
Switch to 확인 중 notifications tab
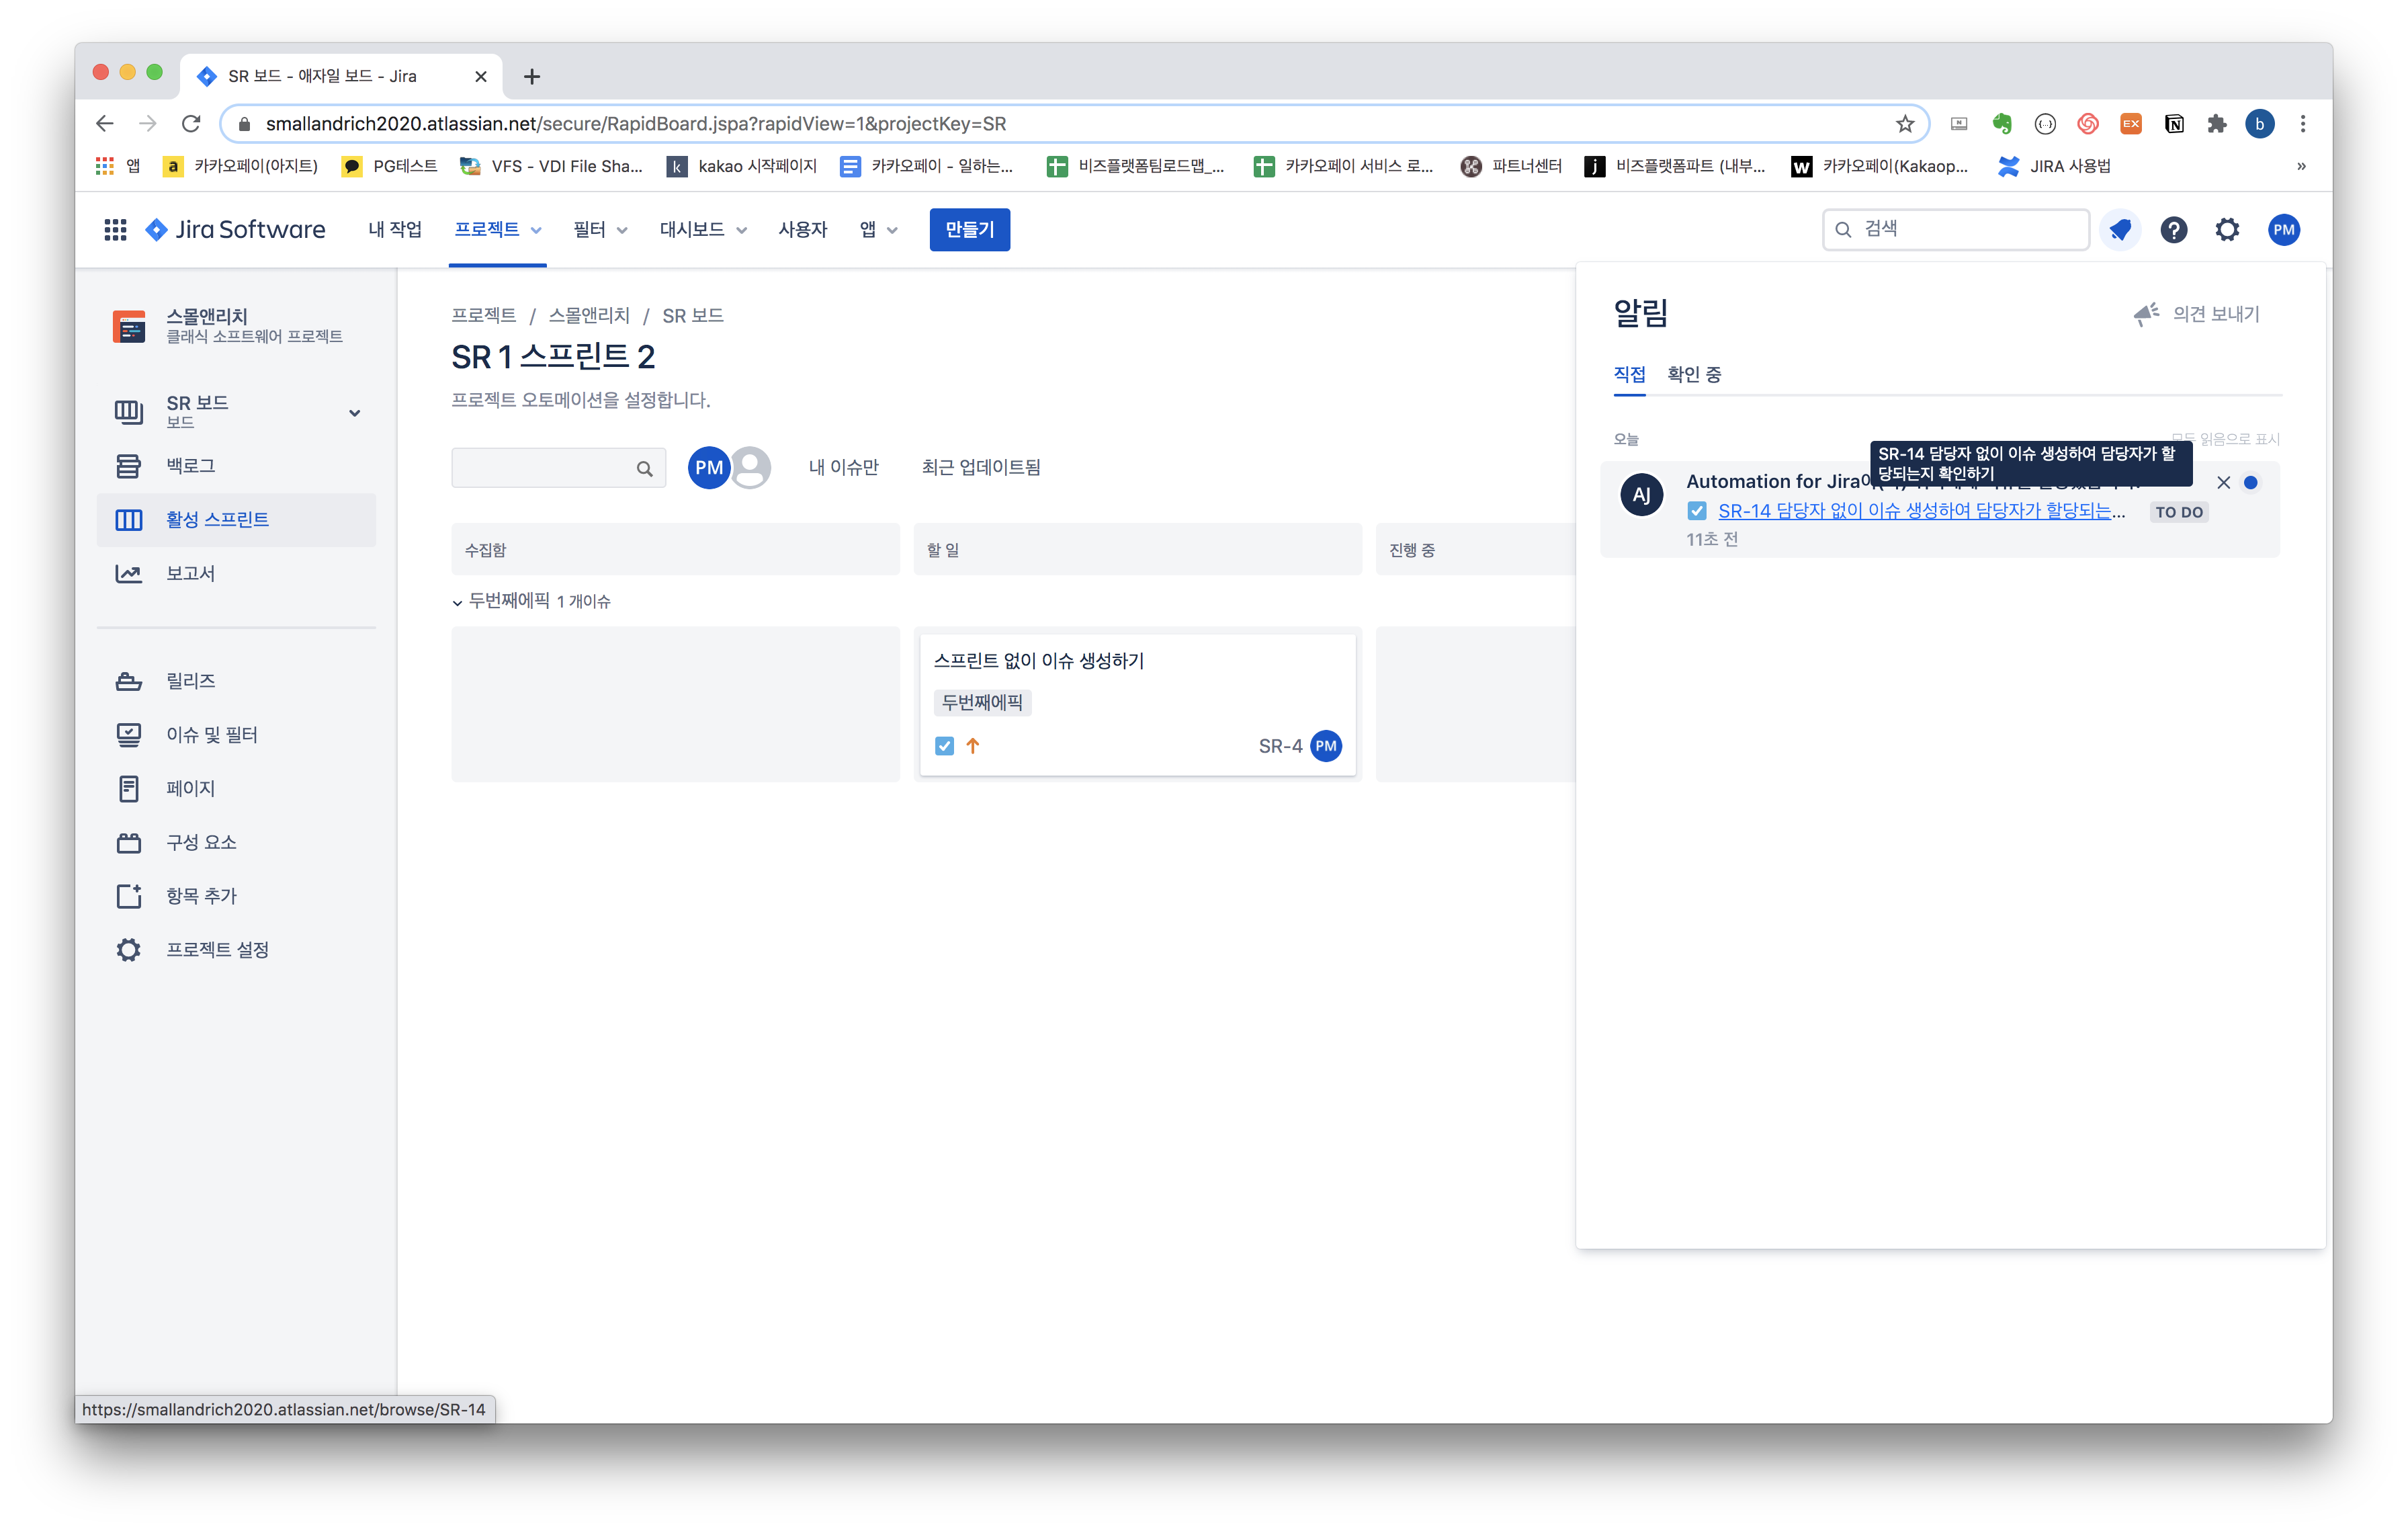[1693, 374]
